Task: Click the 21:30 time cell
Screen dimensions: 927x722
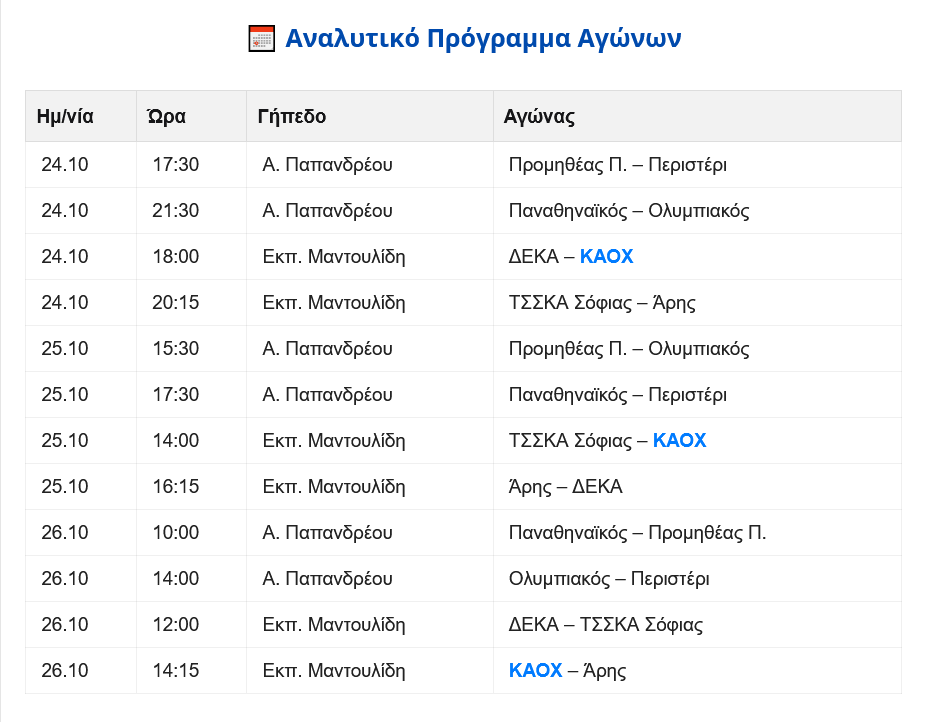Action: tap(176, 211)
